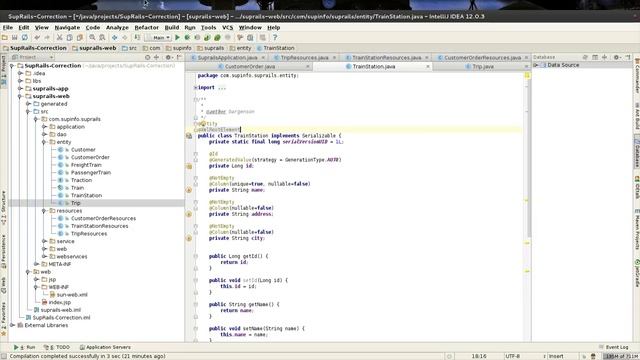The height and width of the screenshot is (360, 640).
Task: Open the Run tool window button
Action: 24,347
